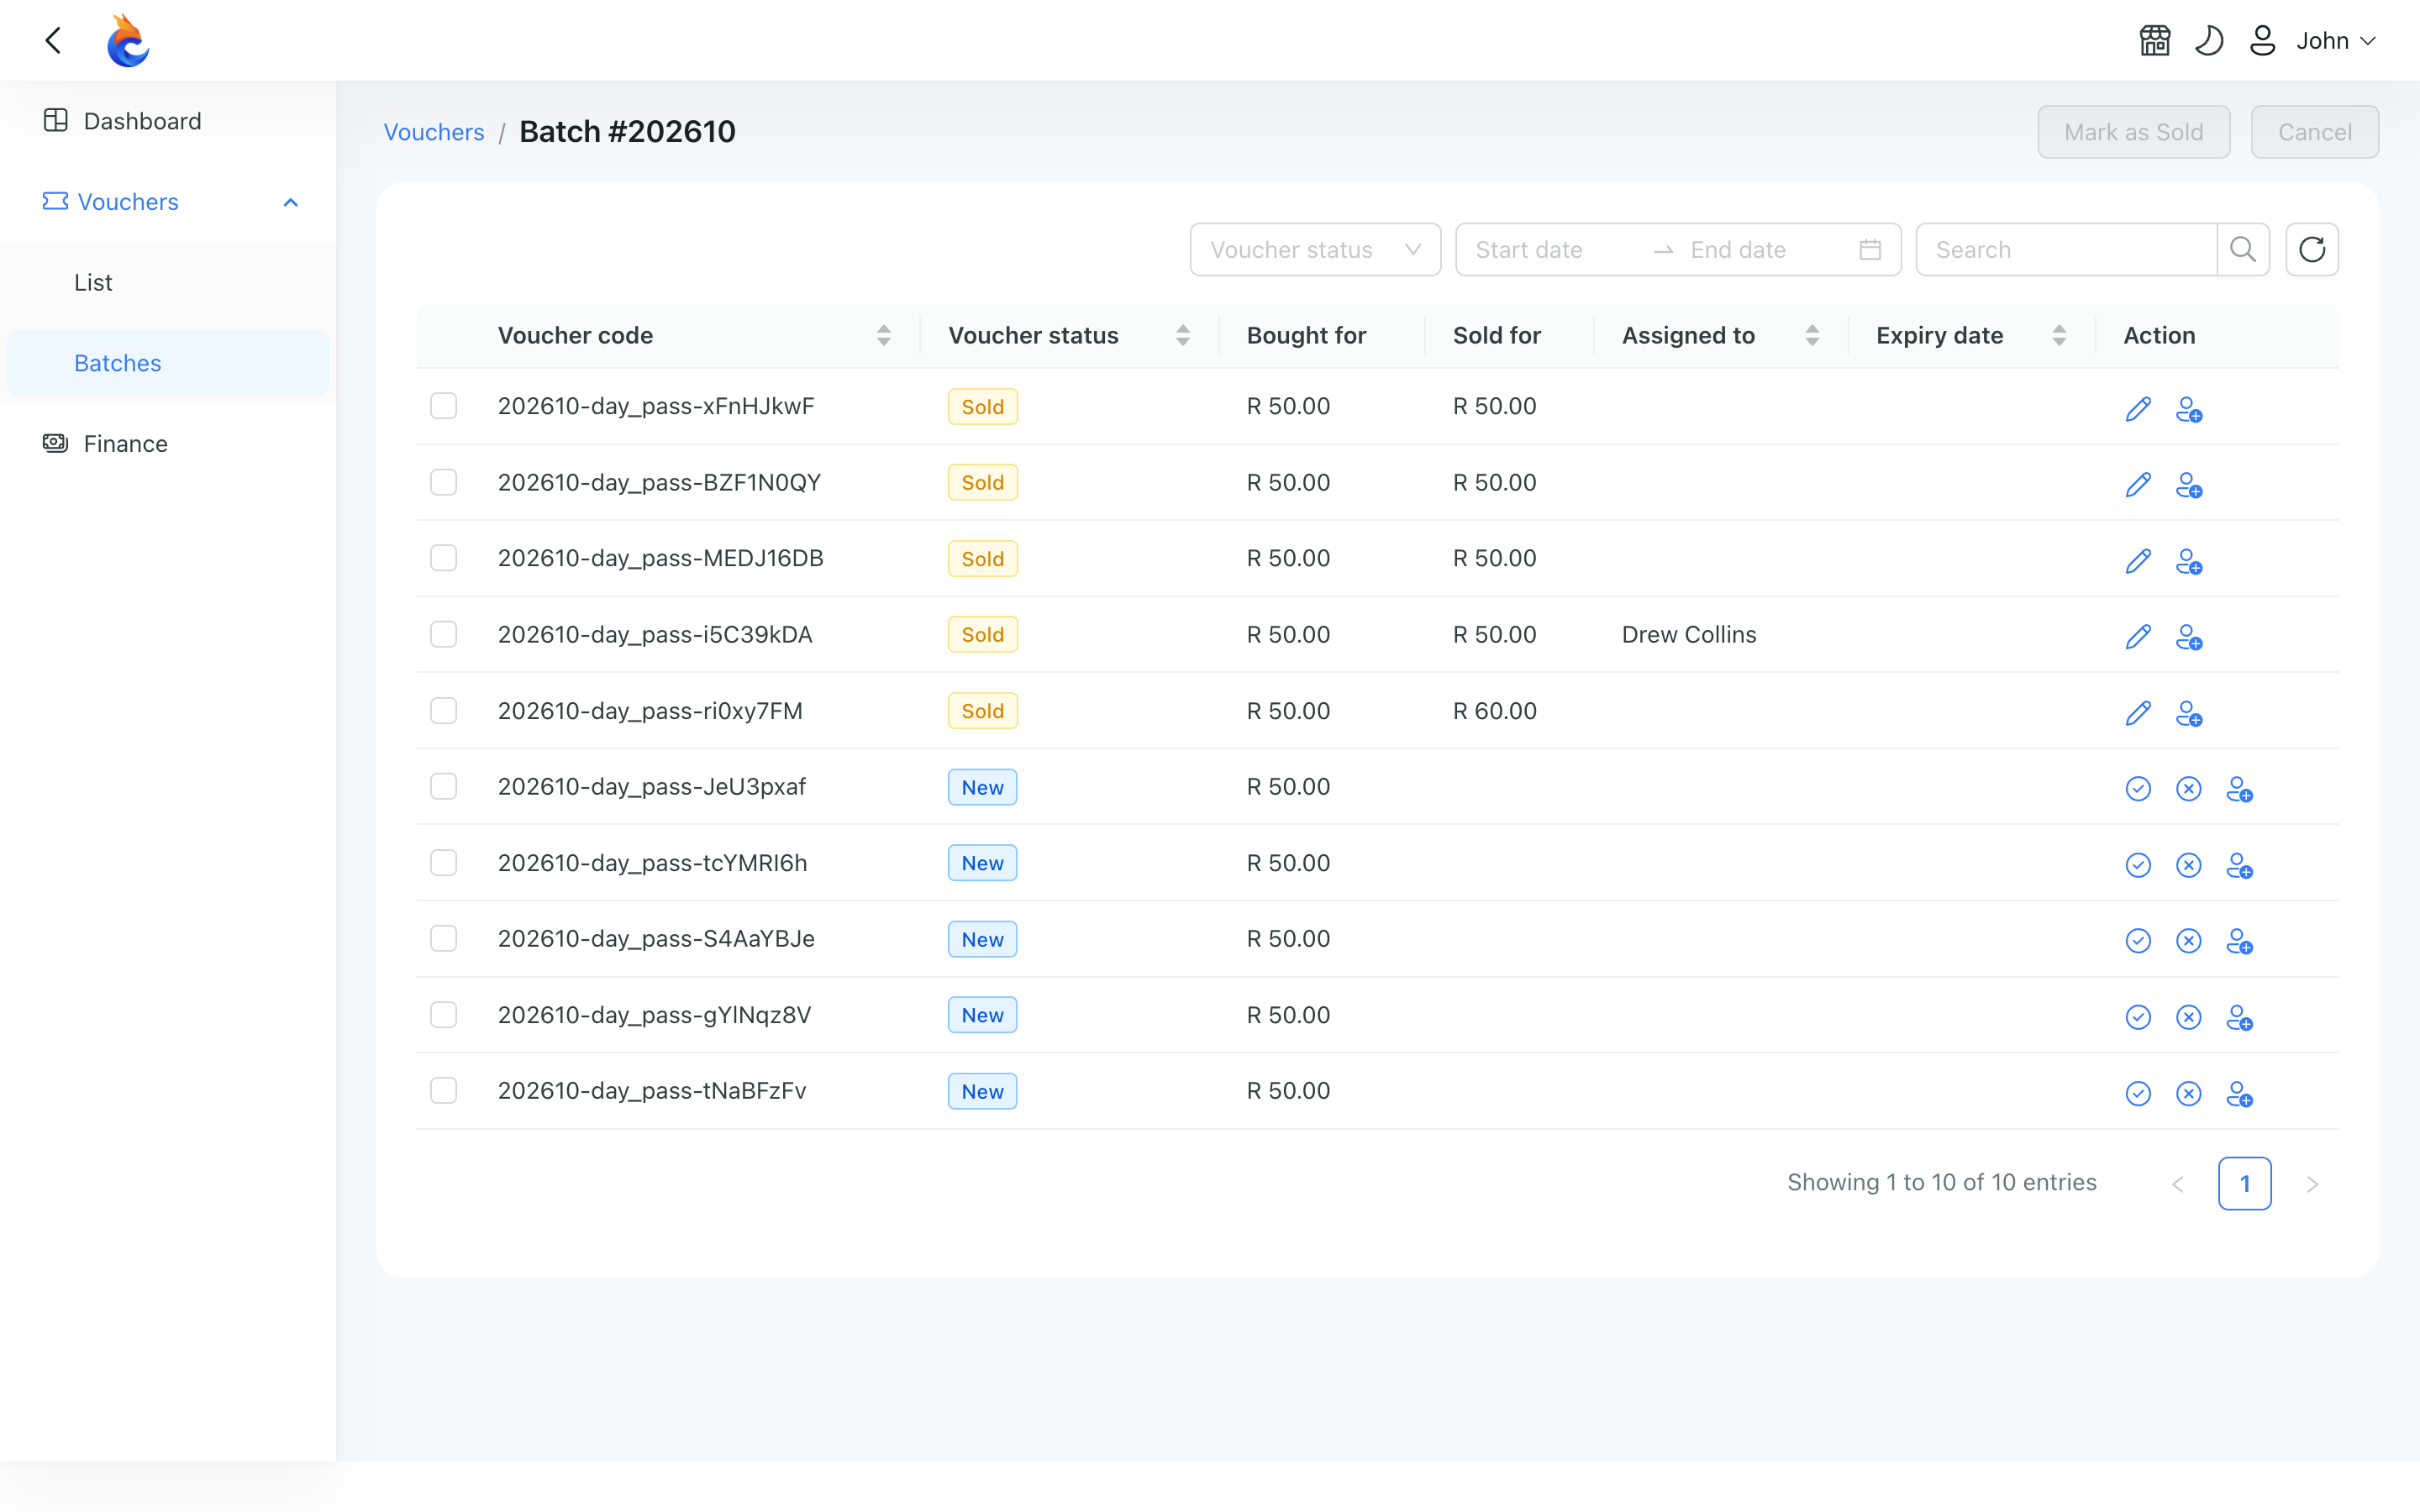This screenshot has width=2420, height=1512.
Task: Sort table by Voucher code column
Action: pyautogui.click(x=884, y=335)
